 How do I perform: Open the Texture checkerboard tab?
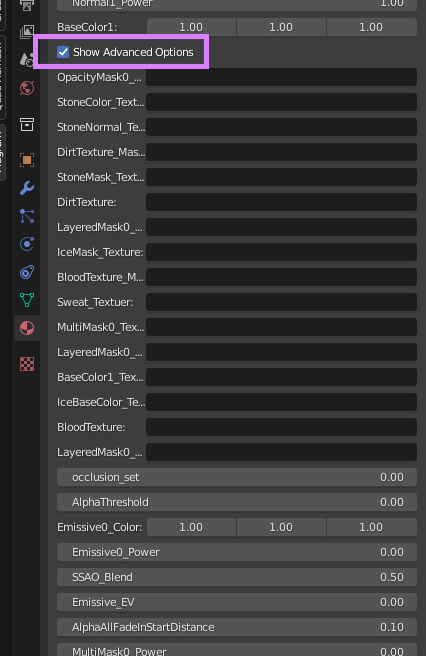pyautogui.click(x=27, y=364)
